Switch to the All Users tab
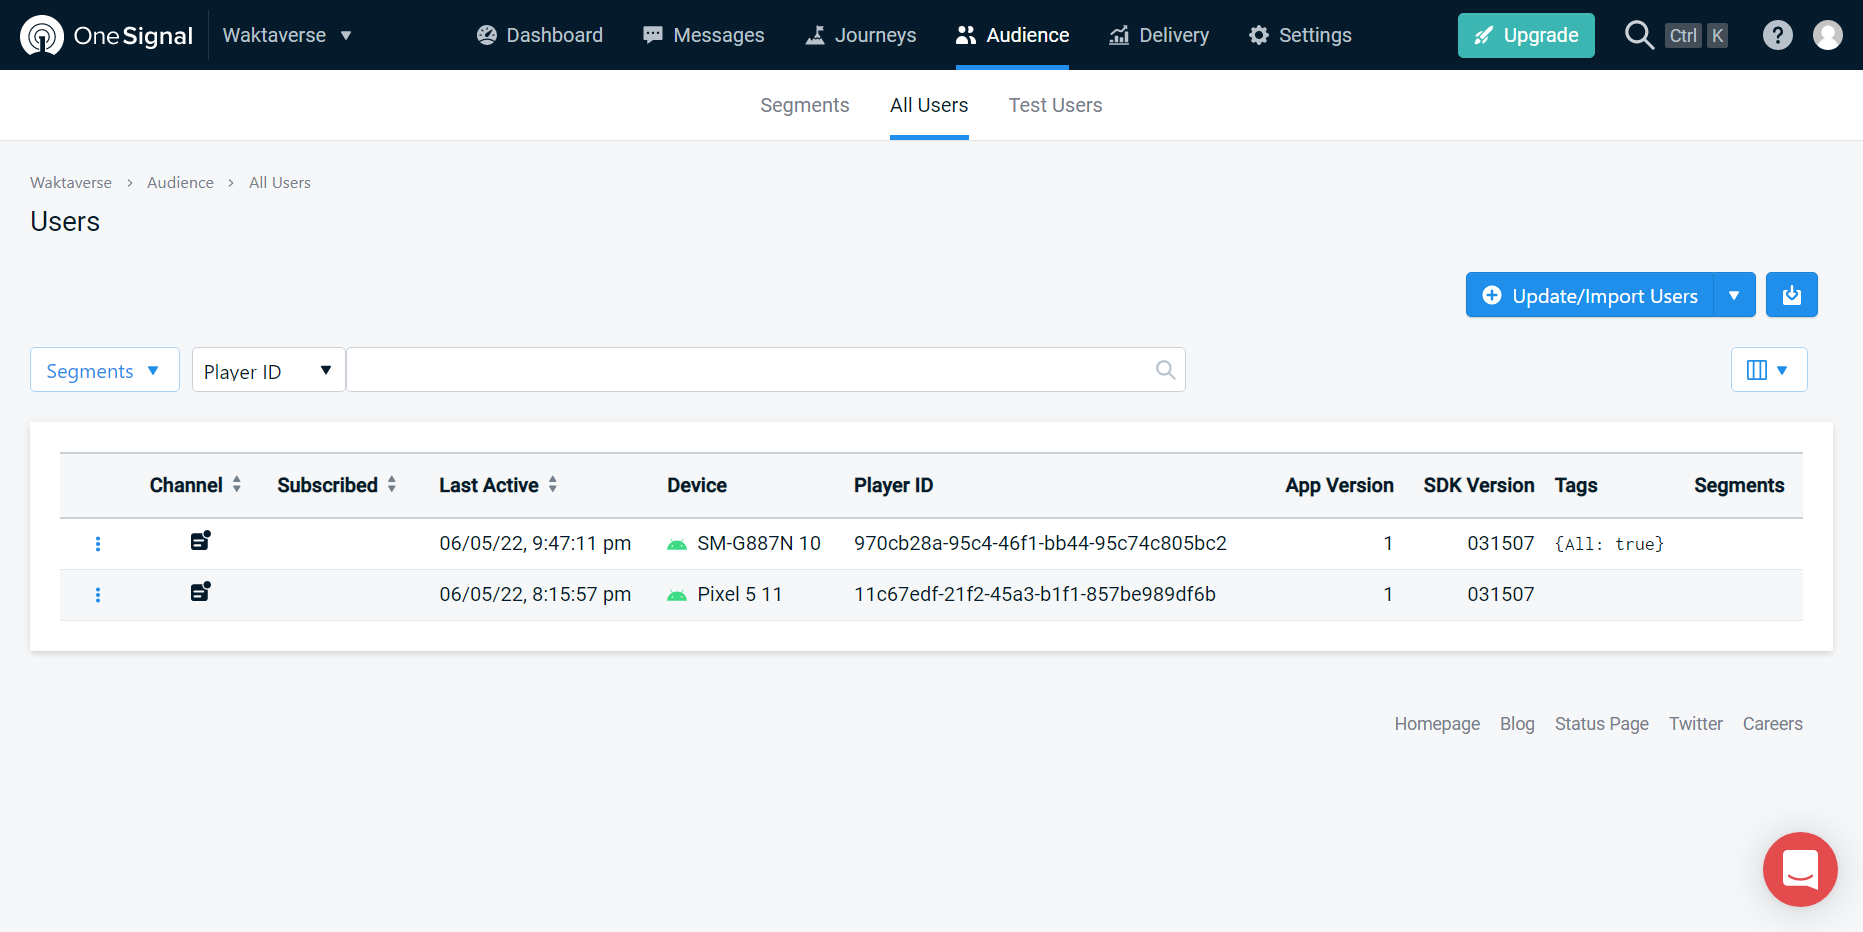The height and width of the screenshot is (932, 1863). 929,105
